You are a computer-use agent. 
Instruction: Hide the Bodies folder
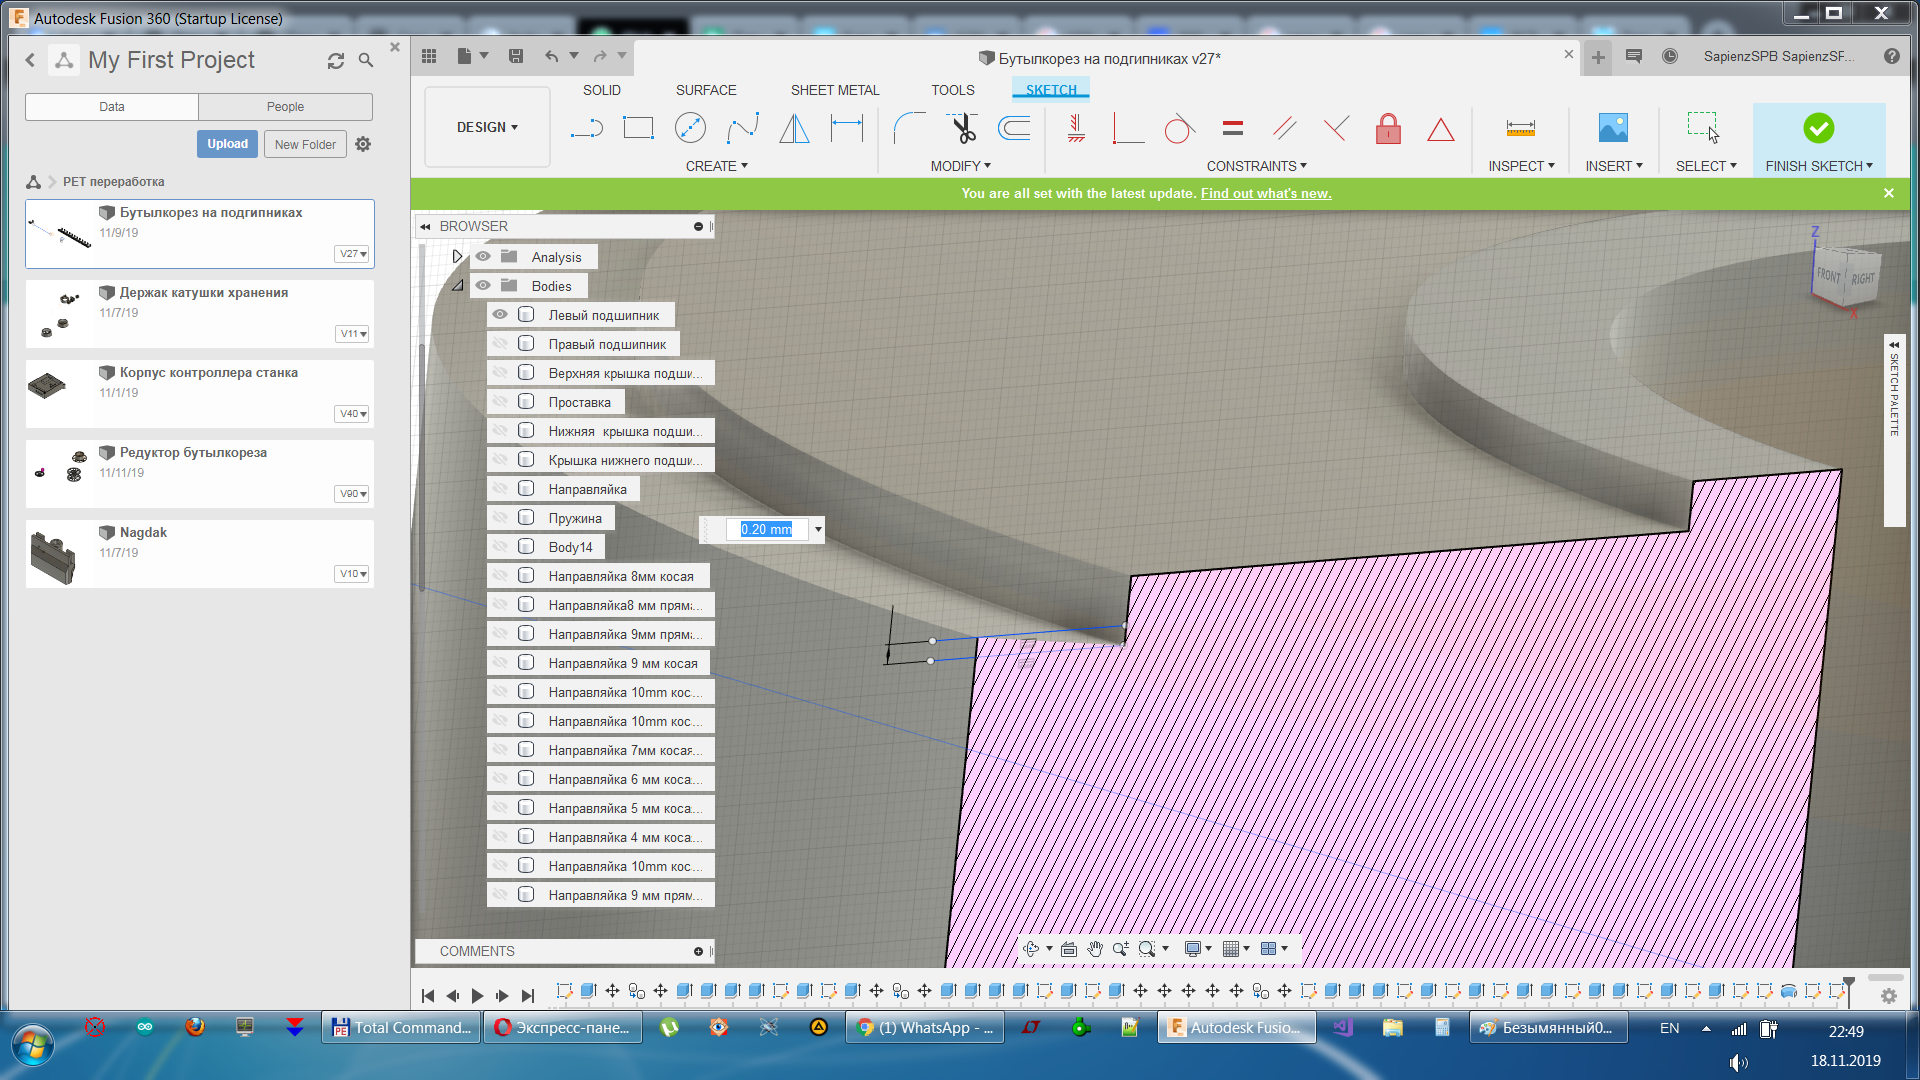point(483,286)
